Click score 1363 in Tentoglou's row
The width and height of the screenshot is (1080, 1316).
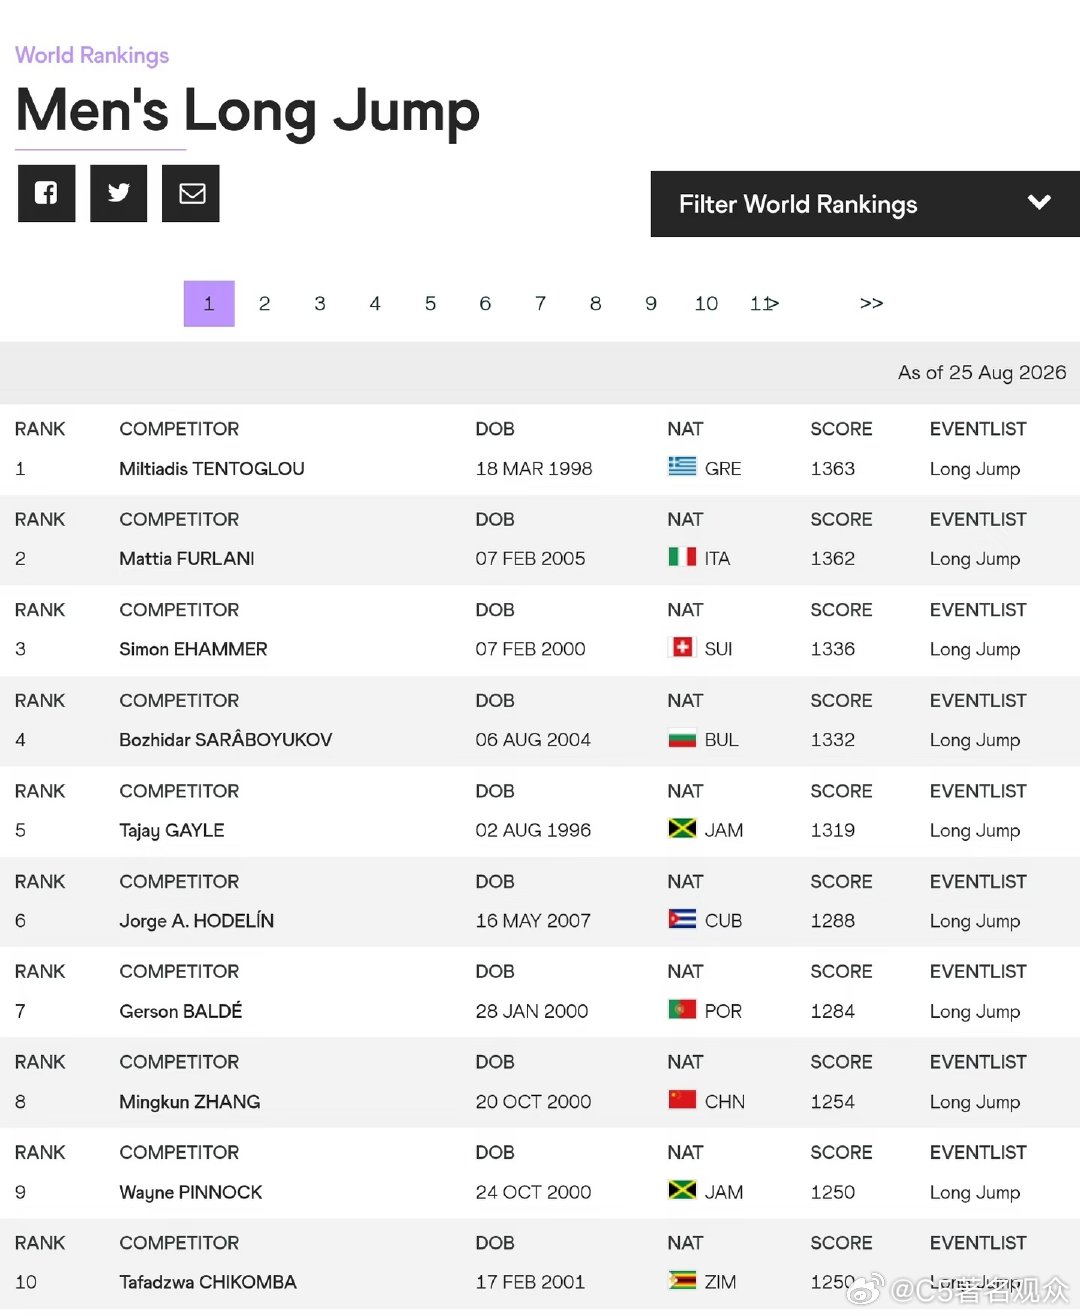tap(833, 469)
